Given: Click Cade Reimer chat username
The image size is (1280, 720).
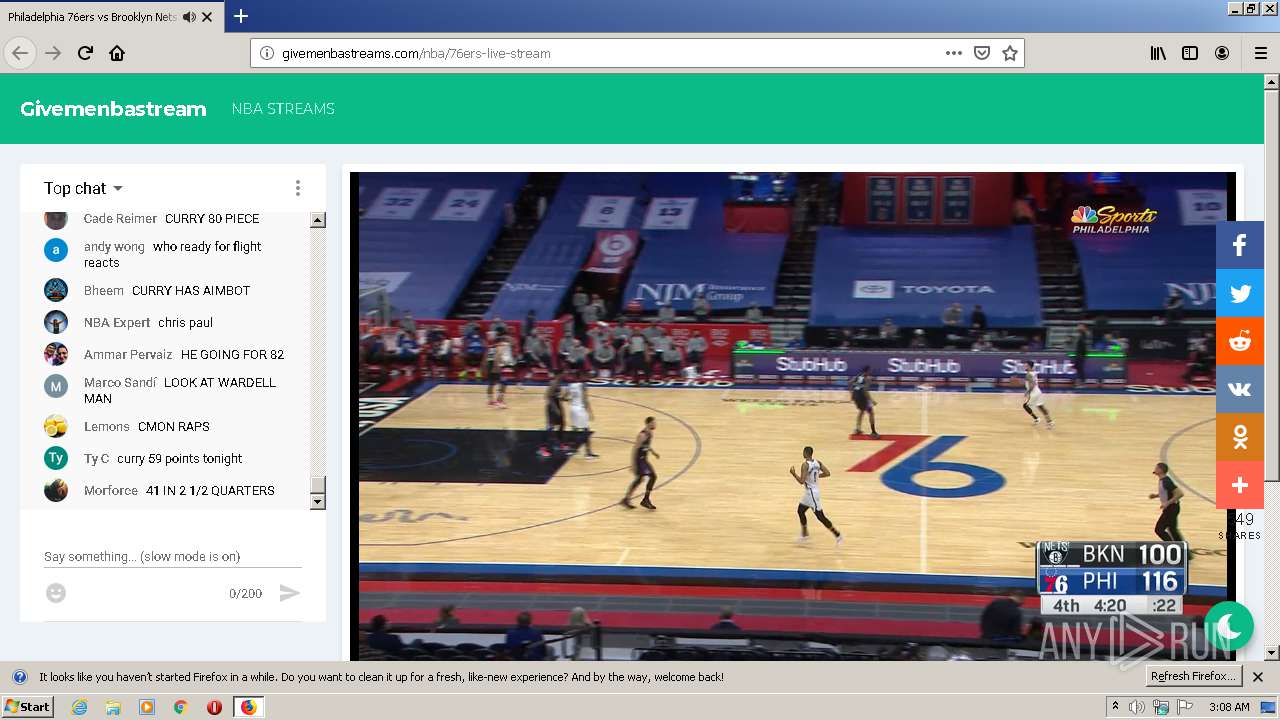Looking at the screenshot, I should click(x=120, y=219).
